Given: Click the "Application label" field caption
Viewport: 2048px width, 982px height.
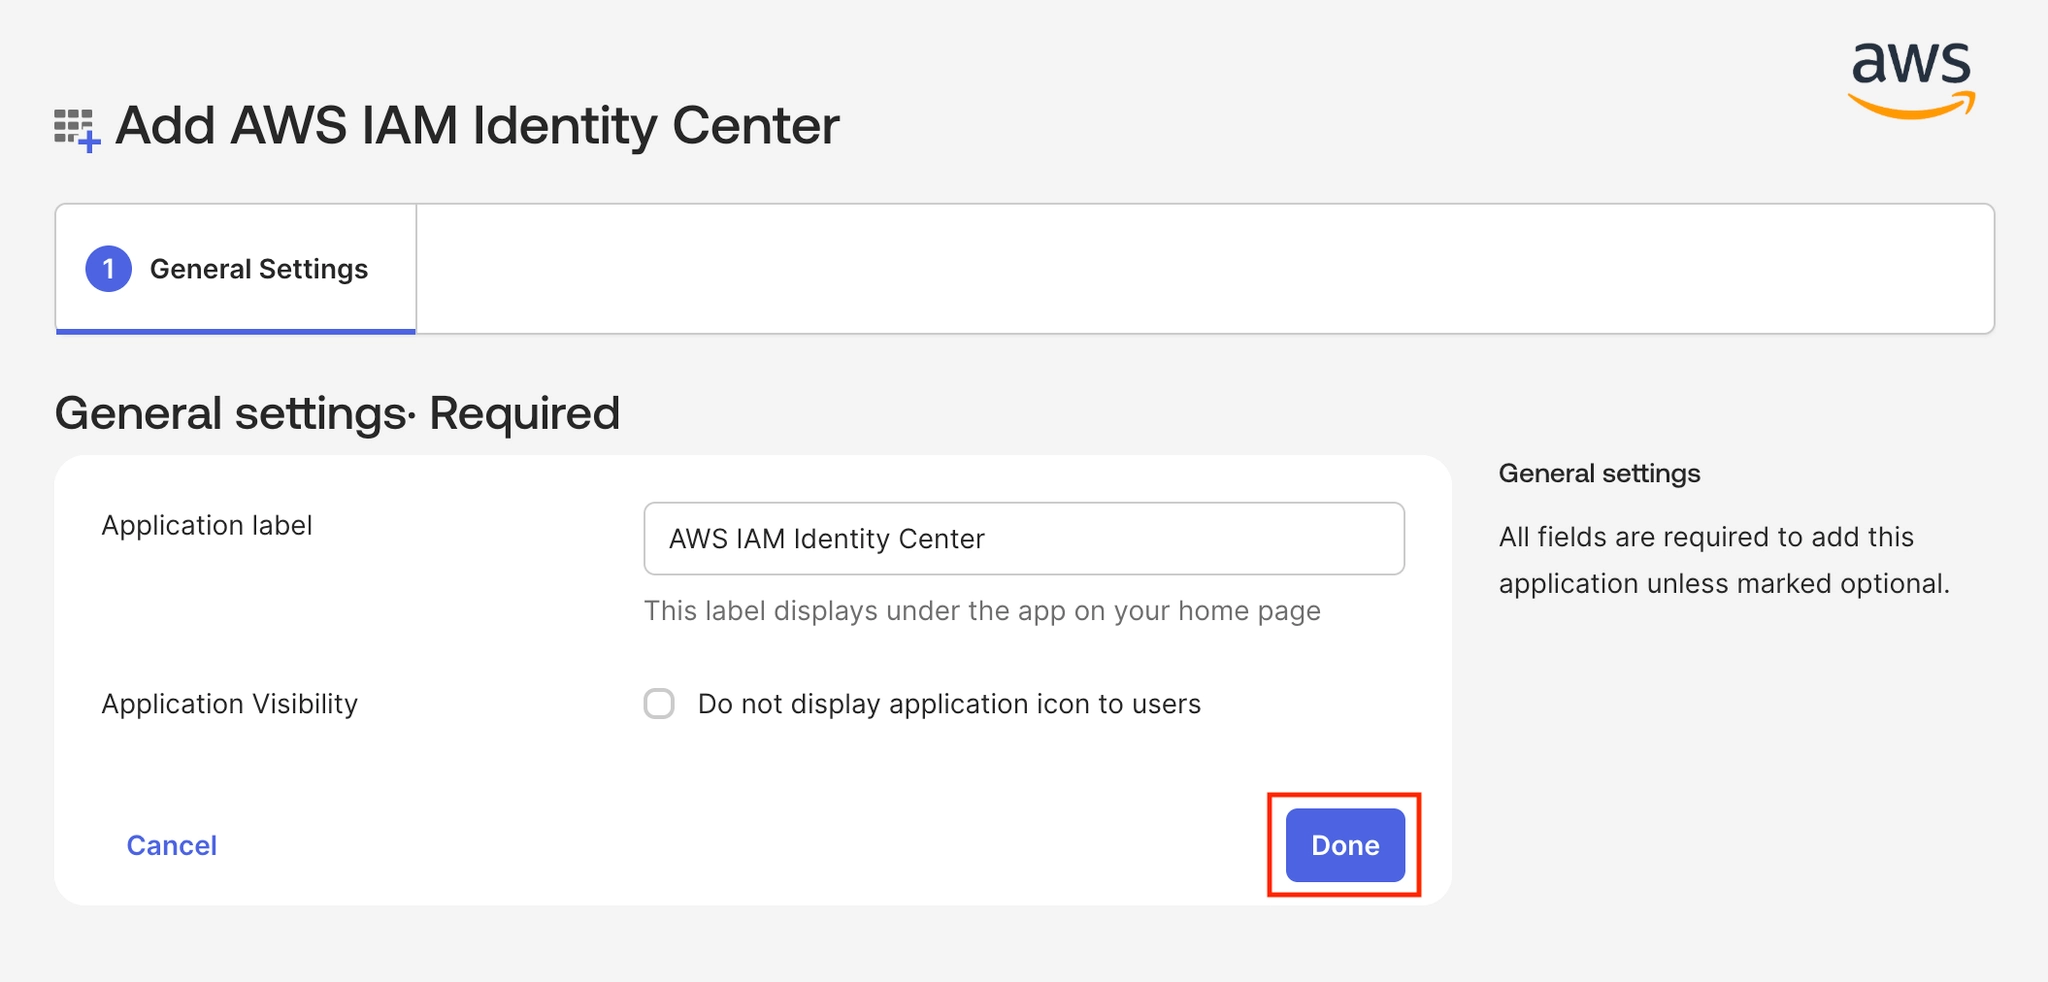Looking at the screenshot, I should pos(207,526).
